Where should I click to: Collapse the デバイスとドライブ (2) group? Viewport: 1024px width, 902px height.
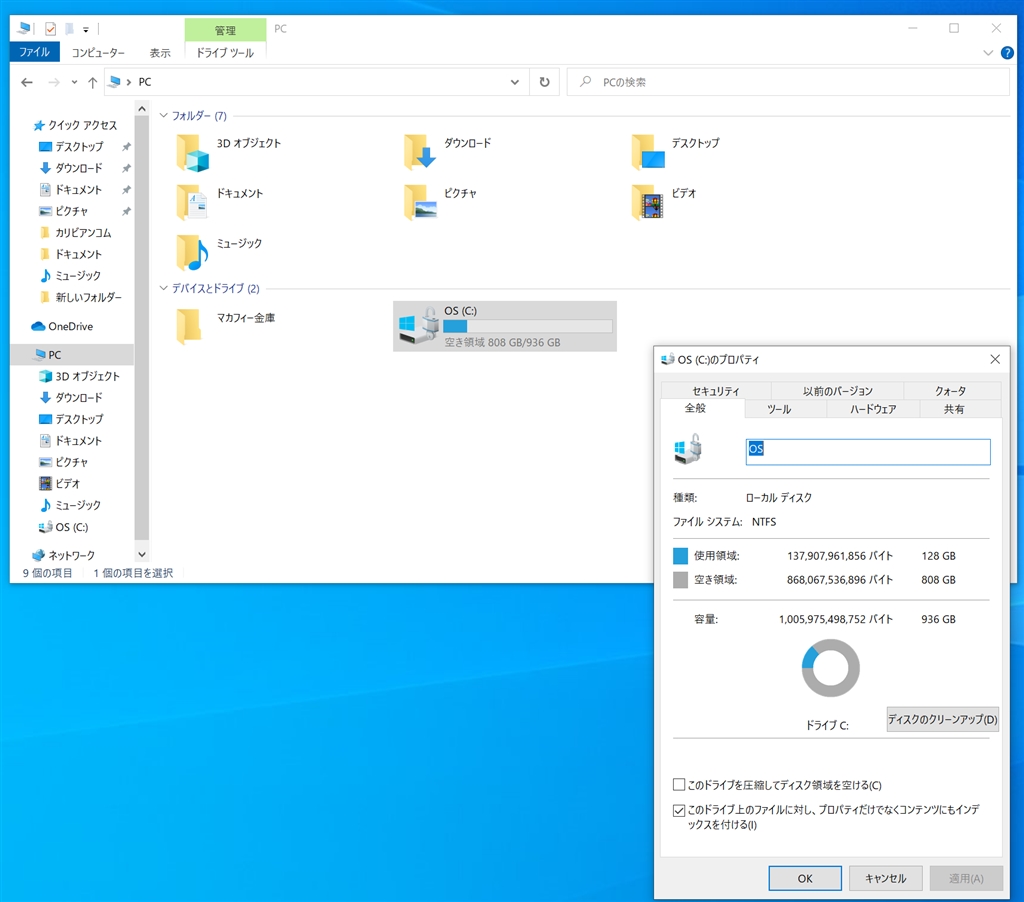pos(164,288)
